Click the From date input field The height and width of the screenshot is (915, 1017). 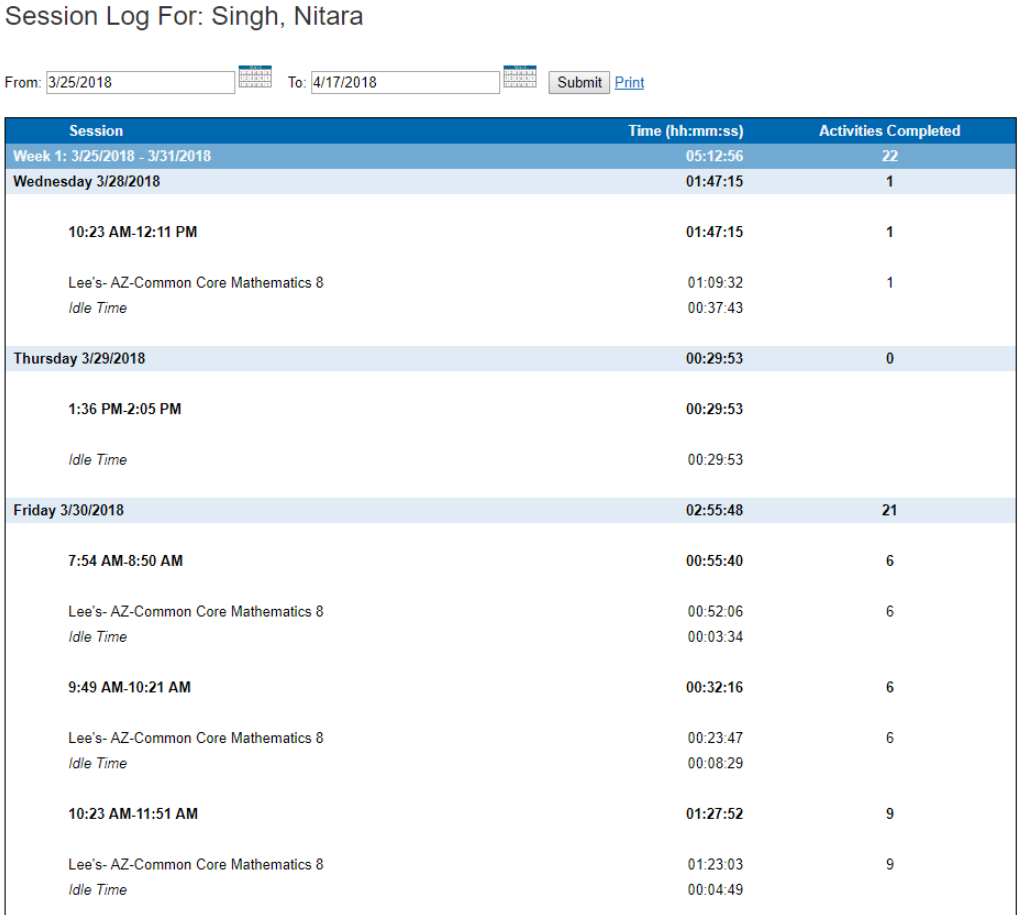coord(140,82)
